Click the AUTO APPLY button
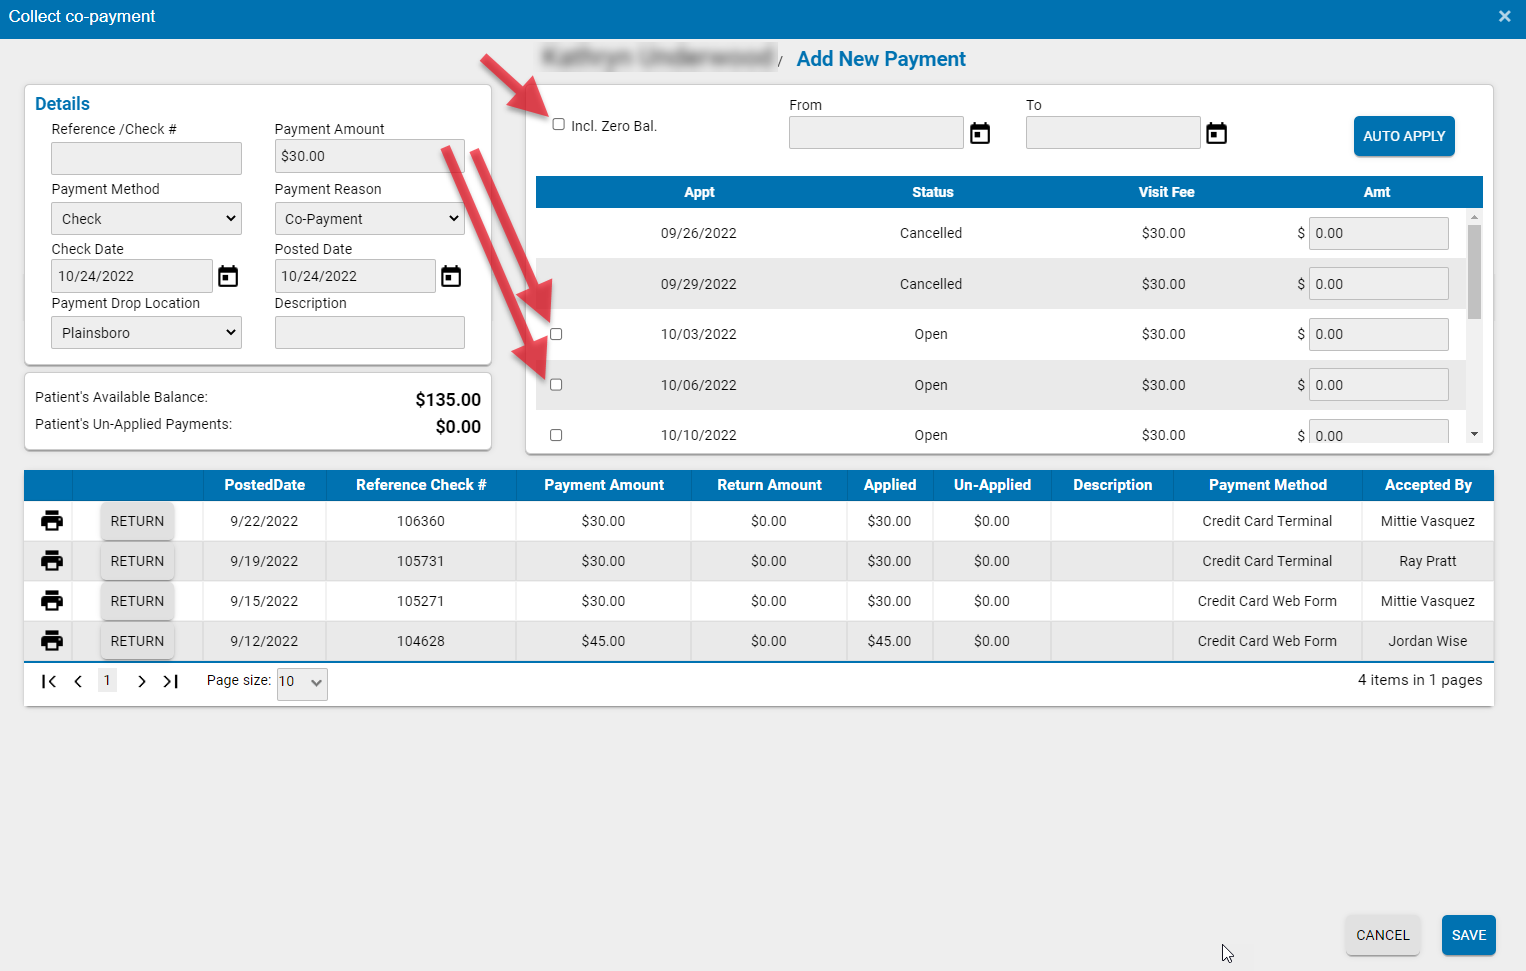 click(1404, 136)
